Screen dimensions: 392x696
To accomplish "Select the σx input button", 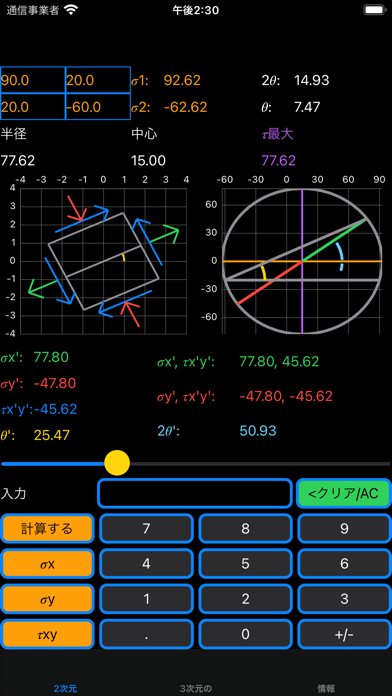I will click(x=47, y=564).
